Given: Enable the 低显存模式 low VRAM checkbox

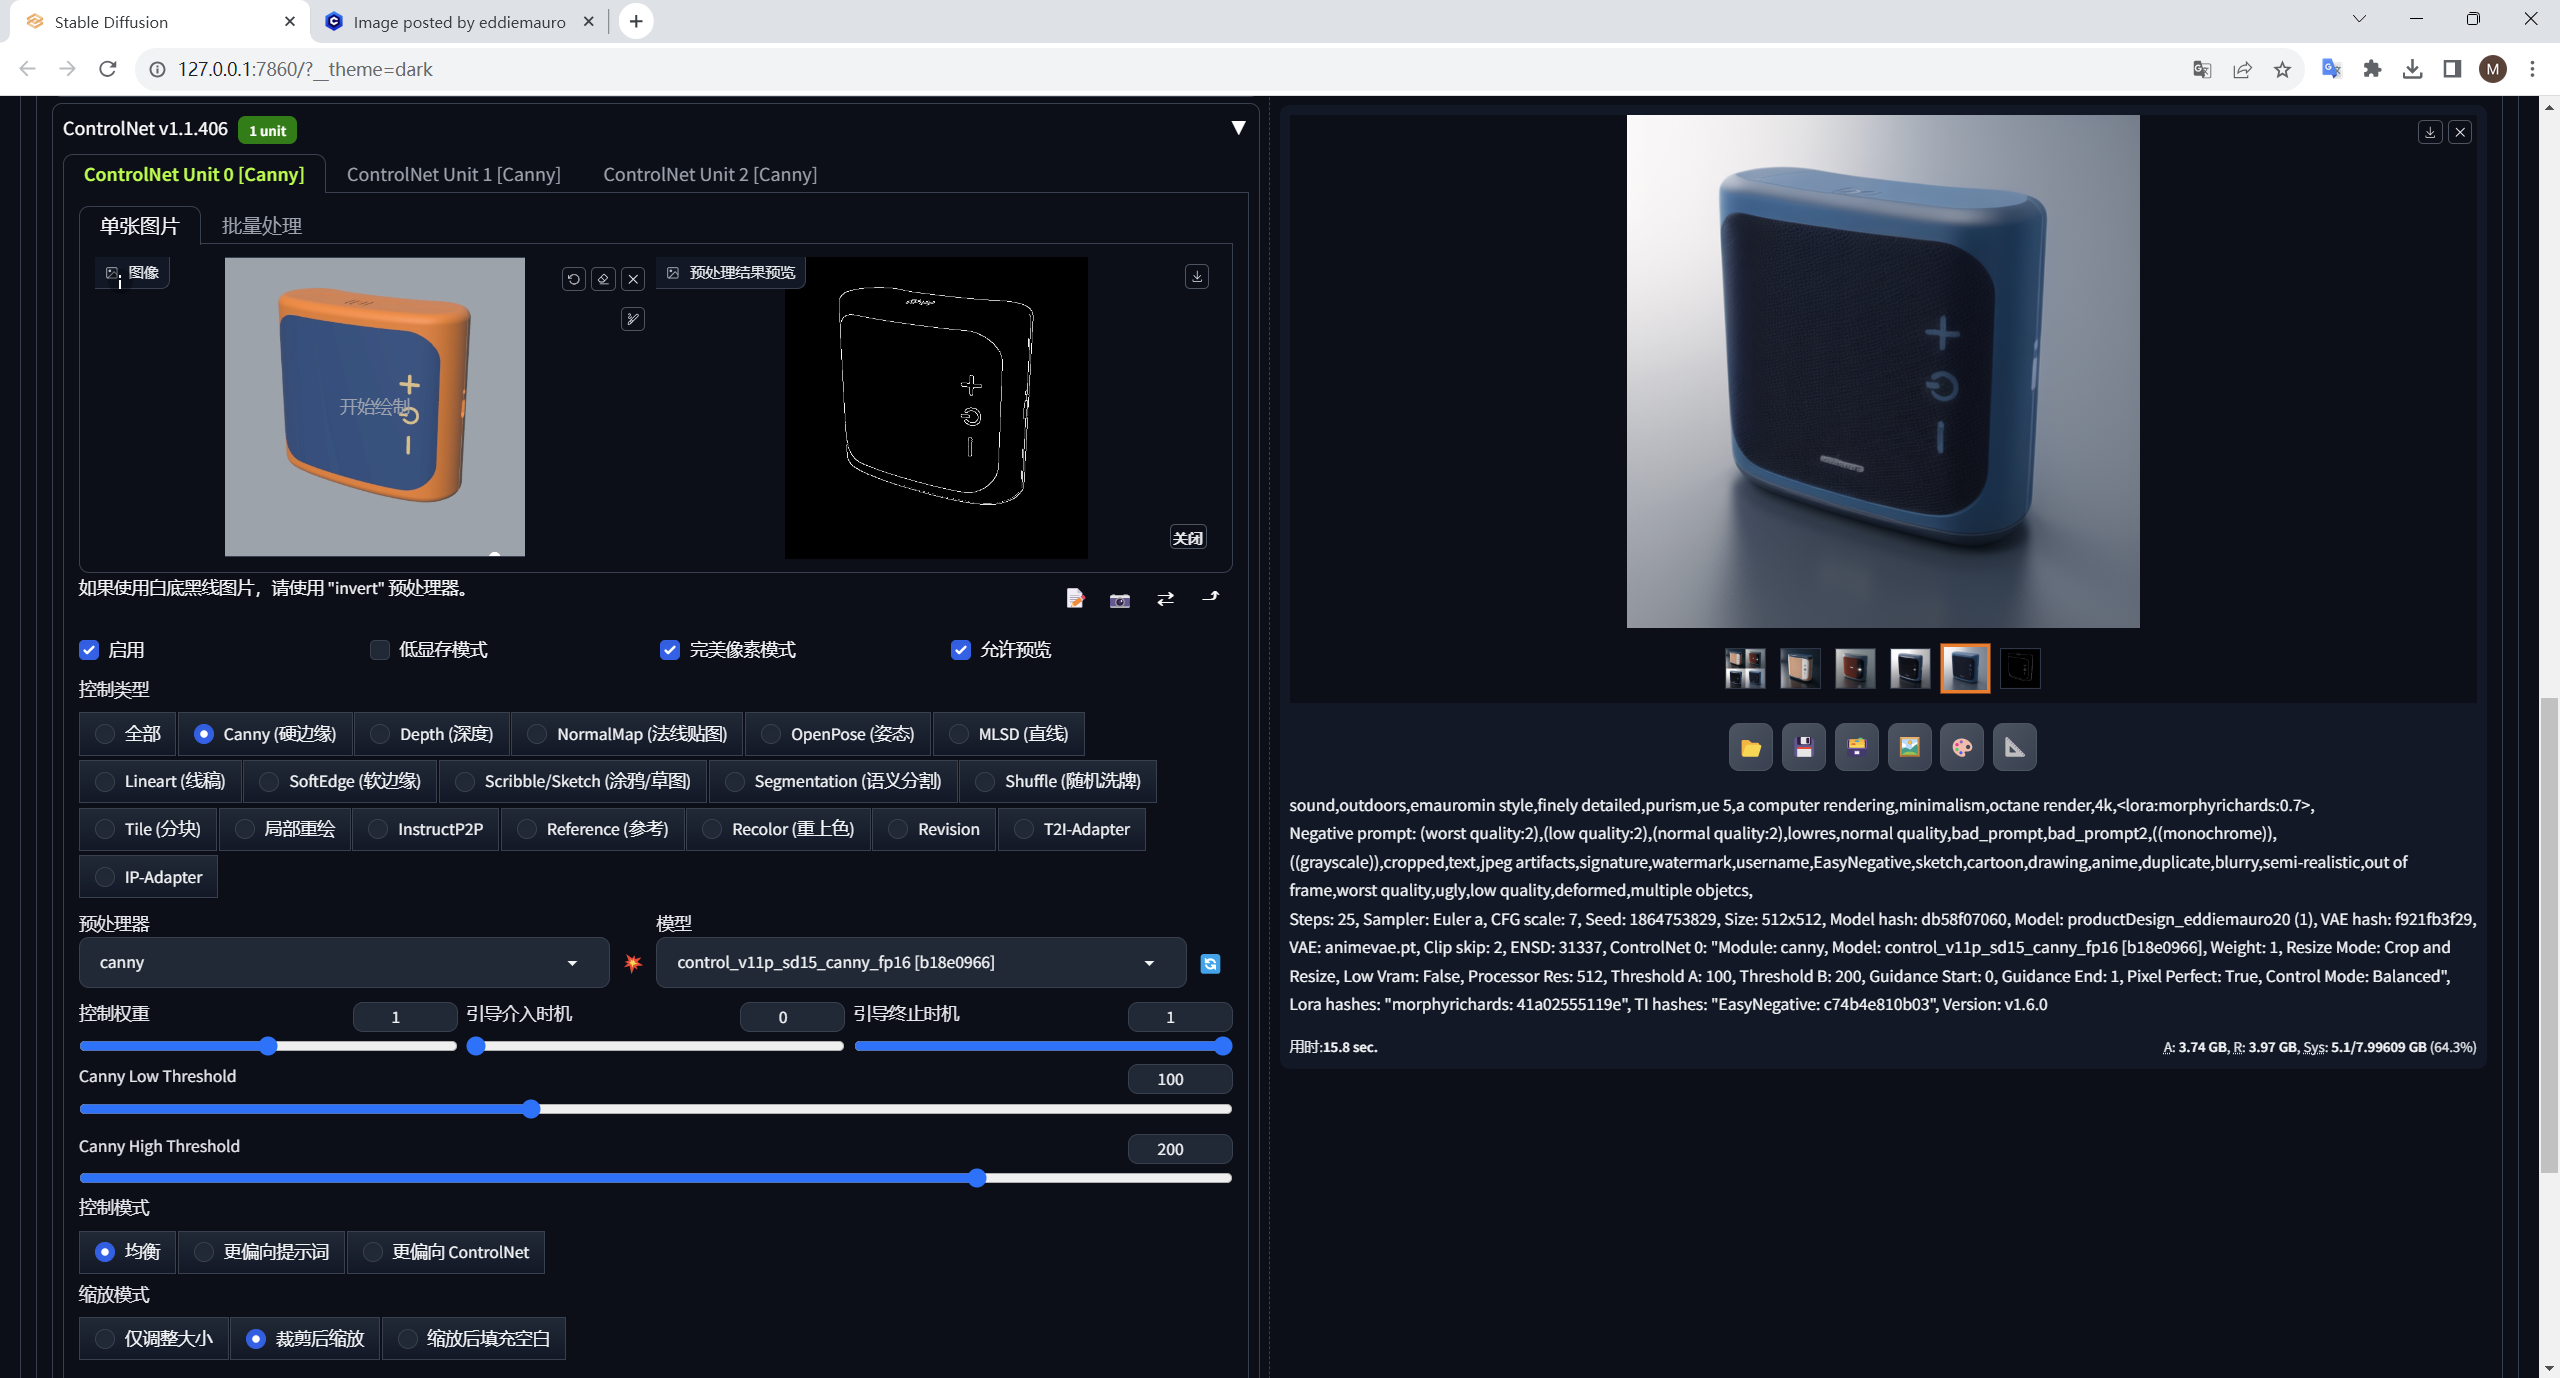Looking at the screenshot, I should click(380, 650).
